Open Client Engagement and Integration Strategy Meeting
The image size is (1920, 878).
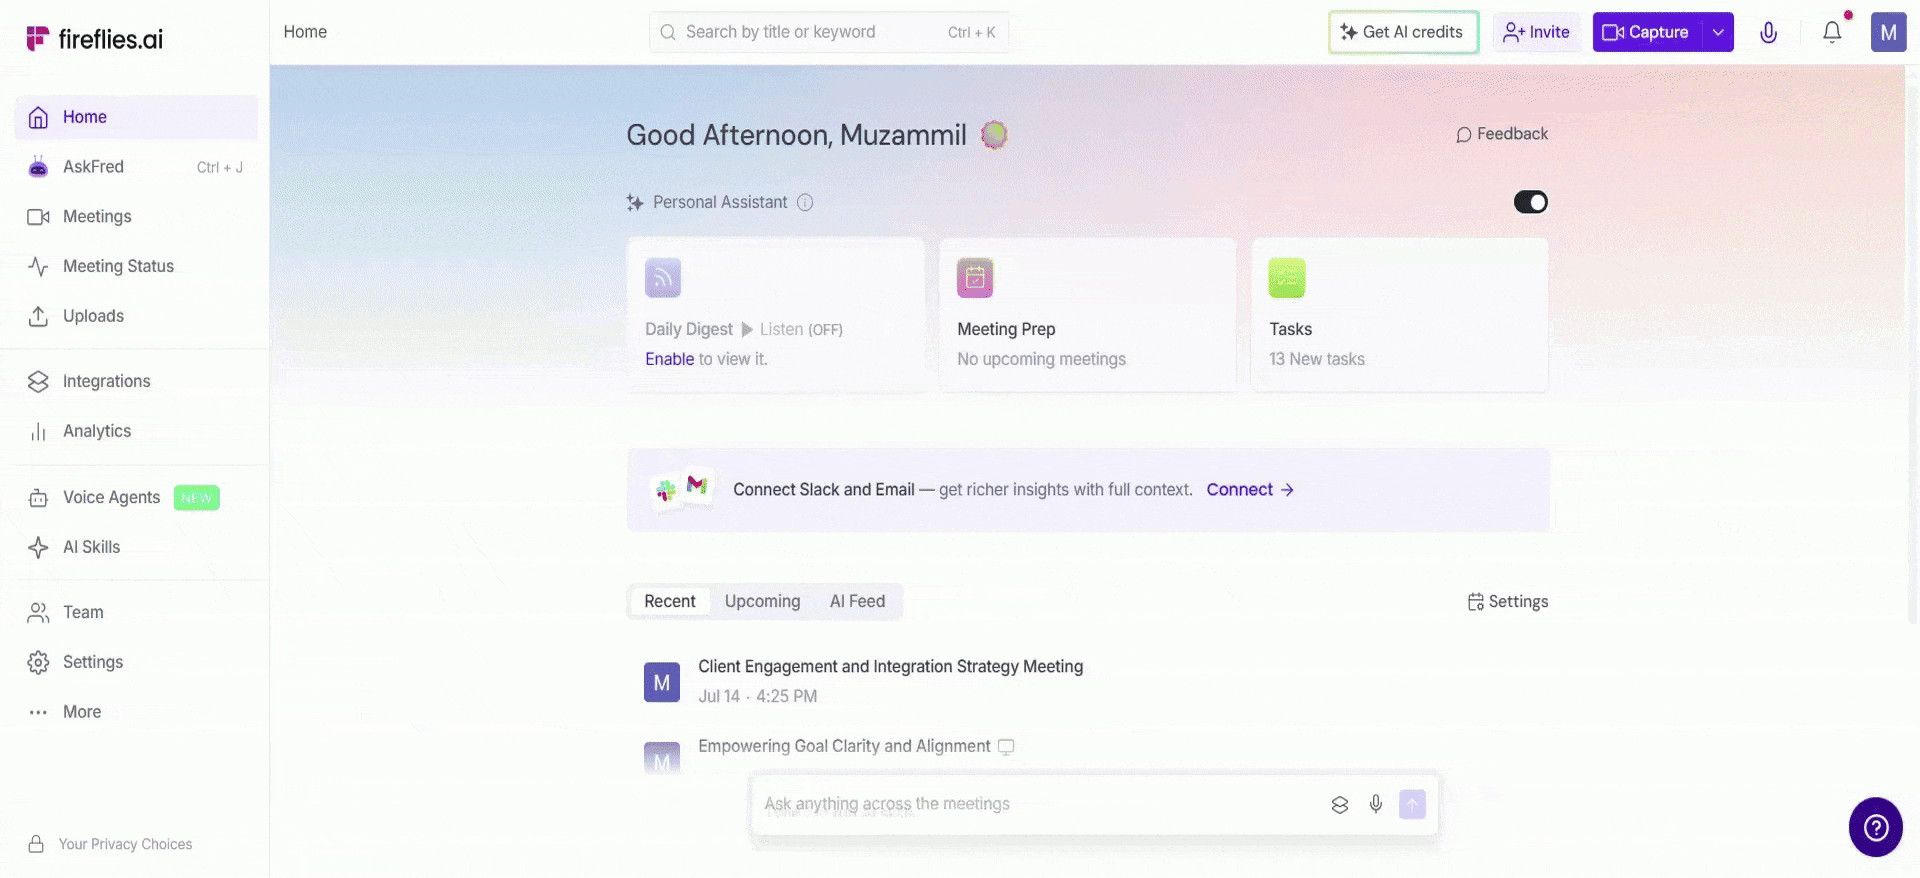point(890,666)
